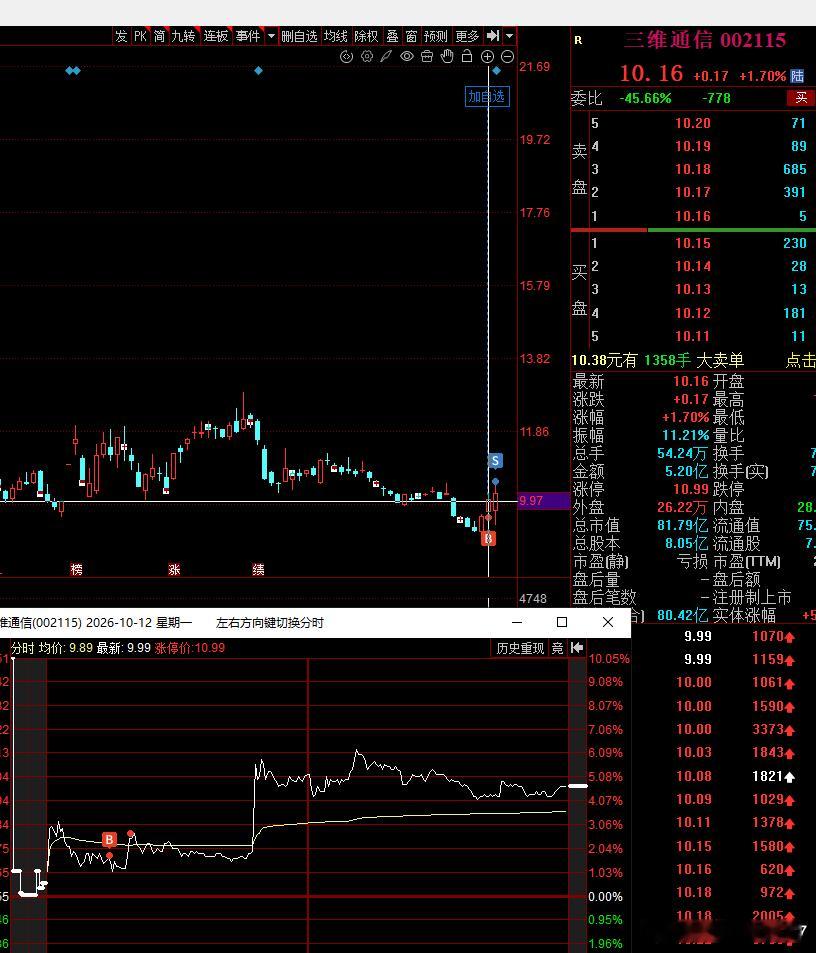Zoom out with the minus circle icon
This screenshot has width=816, height=953.
(x=507, y=57)
